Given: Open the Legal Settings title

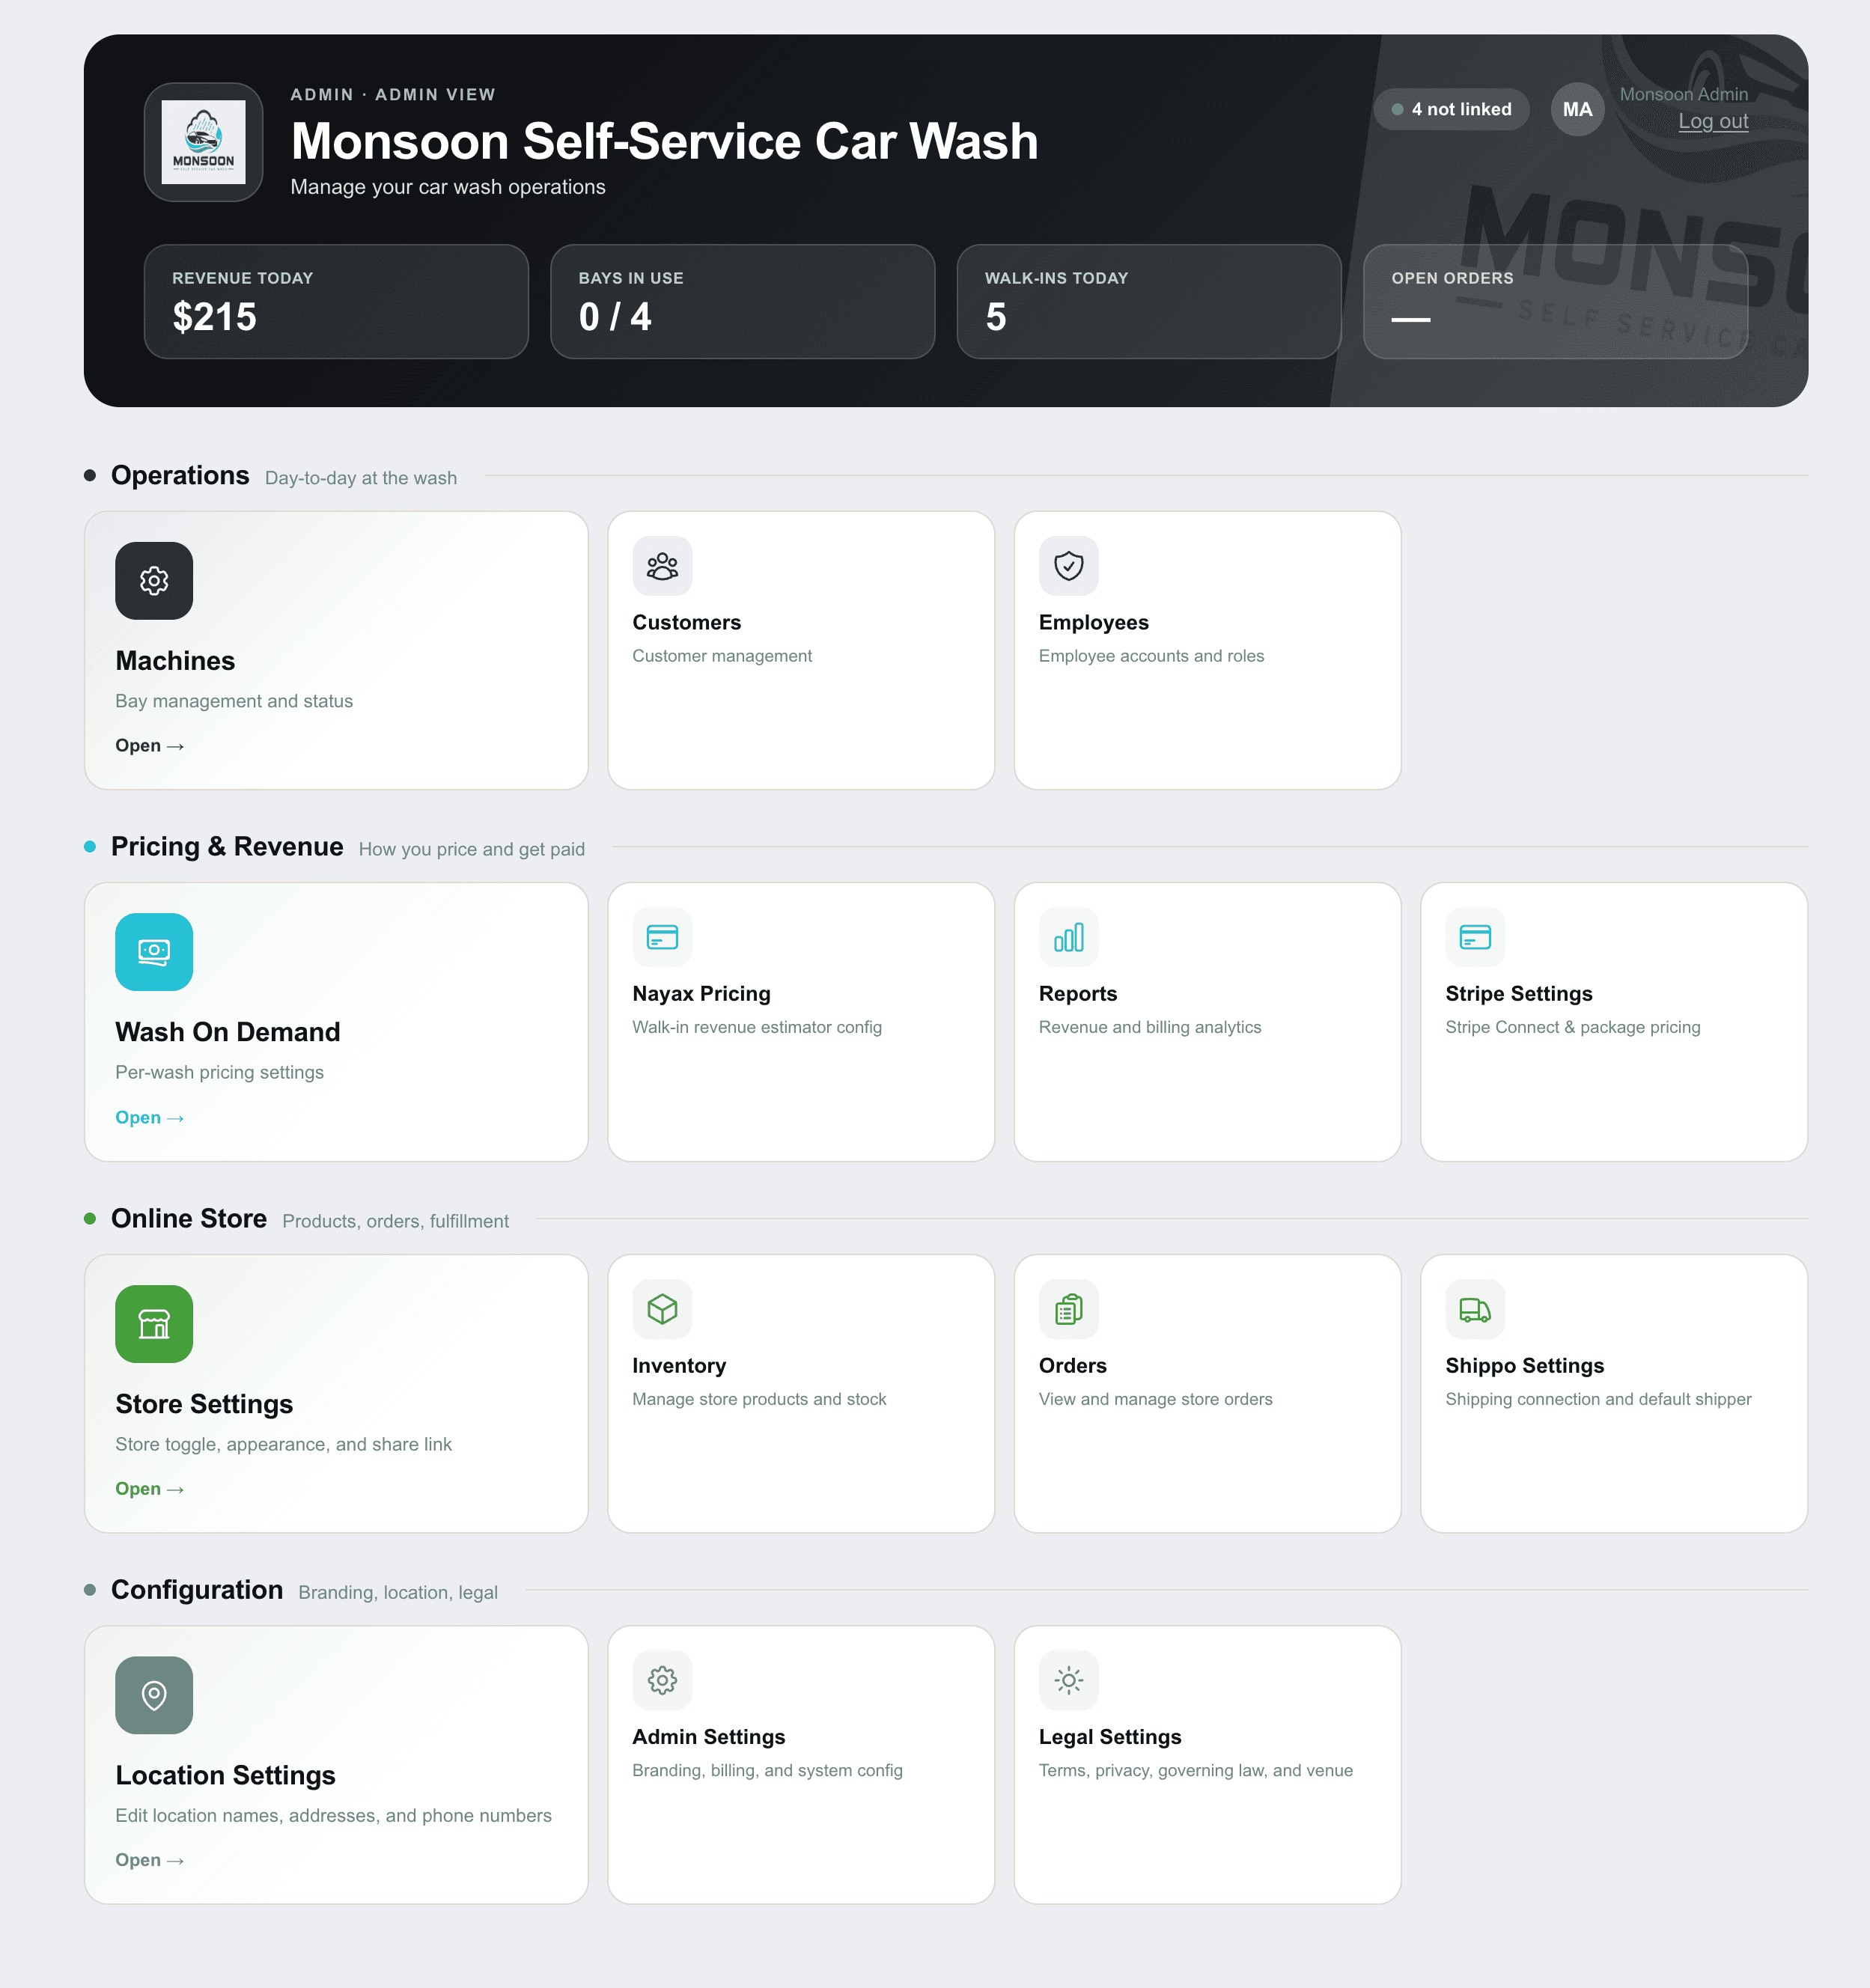Looking at the screenshot, I should click(x=1110, y=1737).
